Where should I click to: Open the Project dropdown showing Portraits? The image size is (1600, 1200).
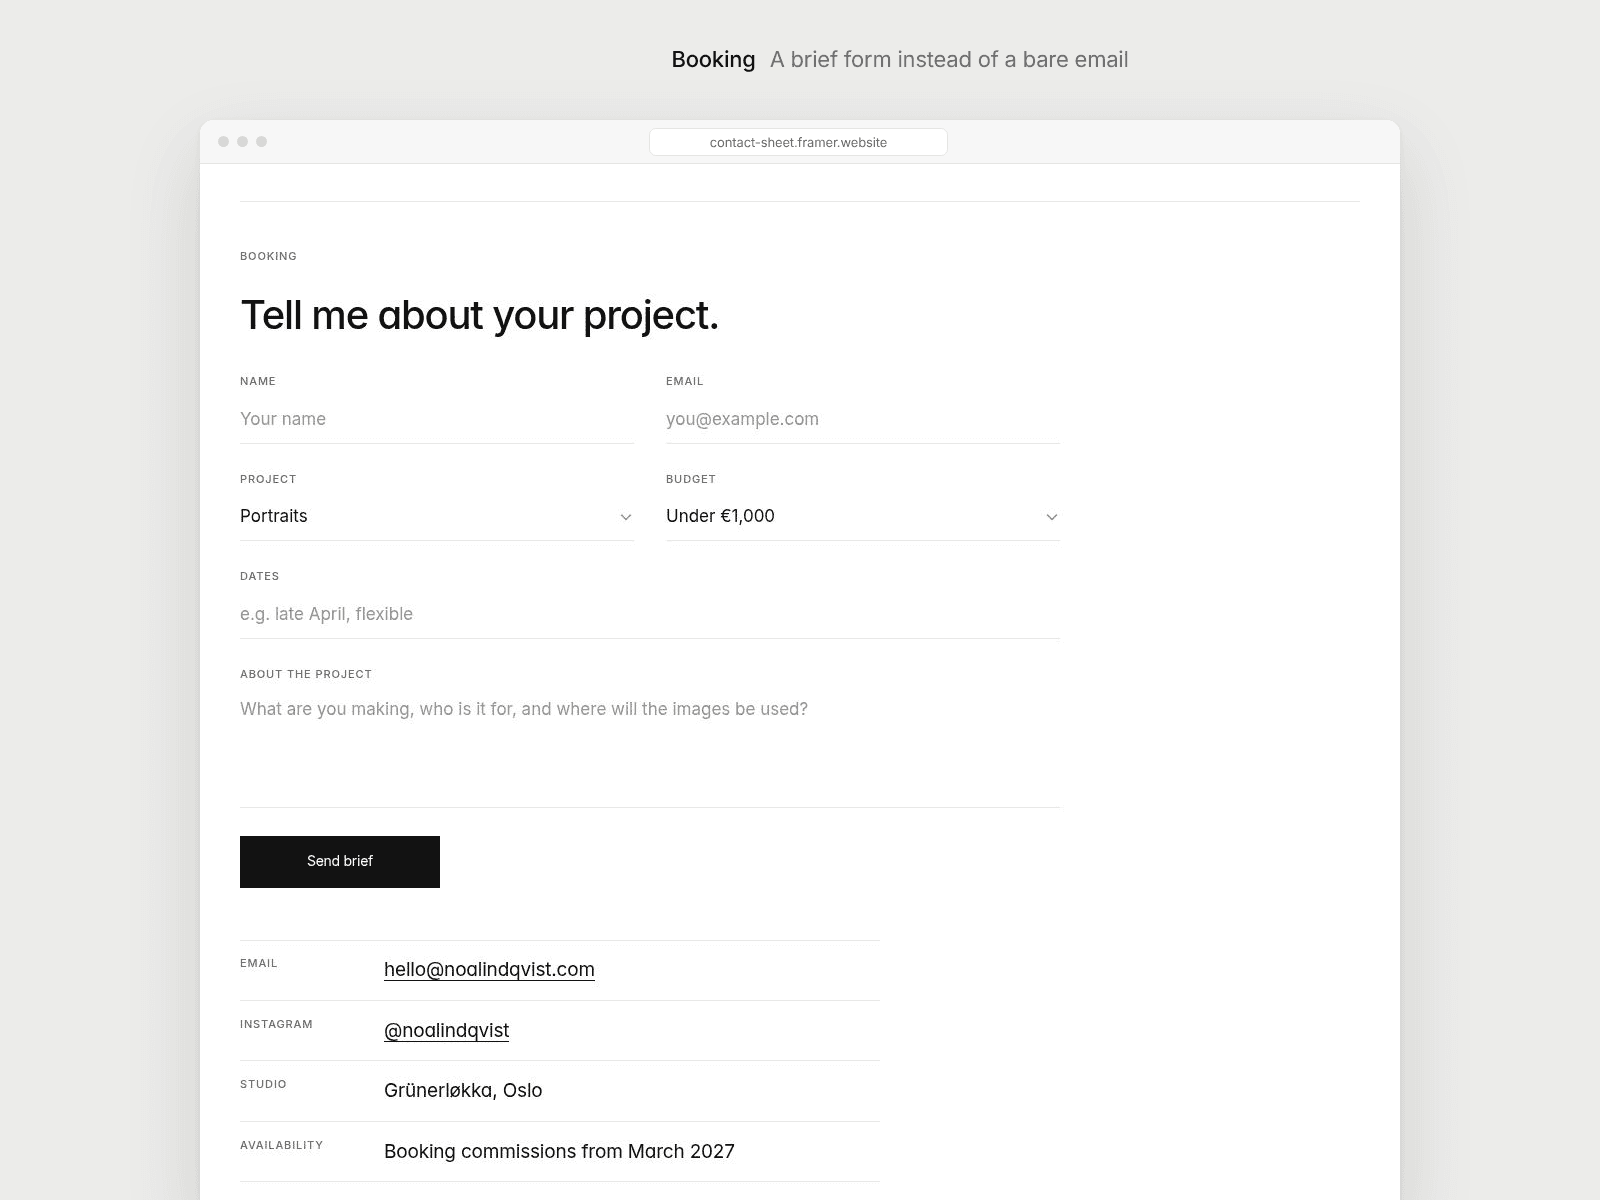(437, 516)
